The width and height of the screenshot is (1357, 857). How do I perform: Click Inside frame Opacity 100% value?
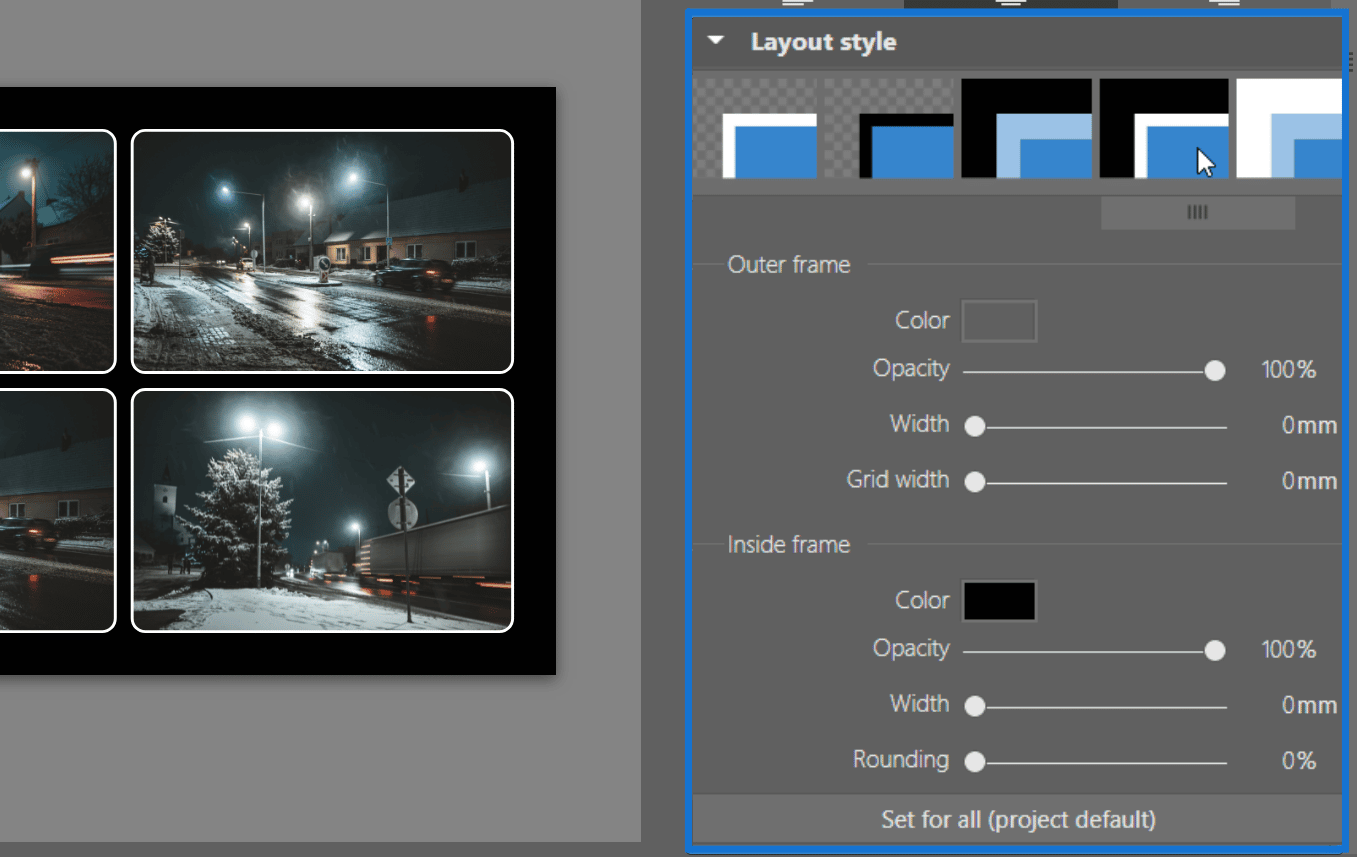pos(1289,650)
